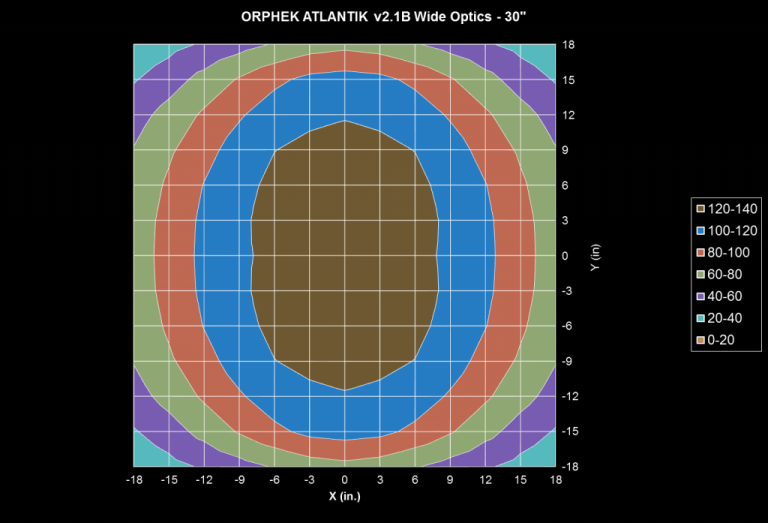
Task: Click X-axis tick label 0
Action: [x=345, y=480]
